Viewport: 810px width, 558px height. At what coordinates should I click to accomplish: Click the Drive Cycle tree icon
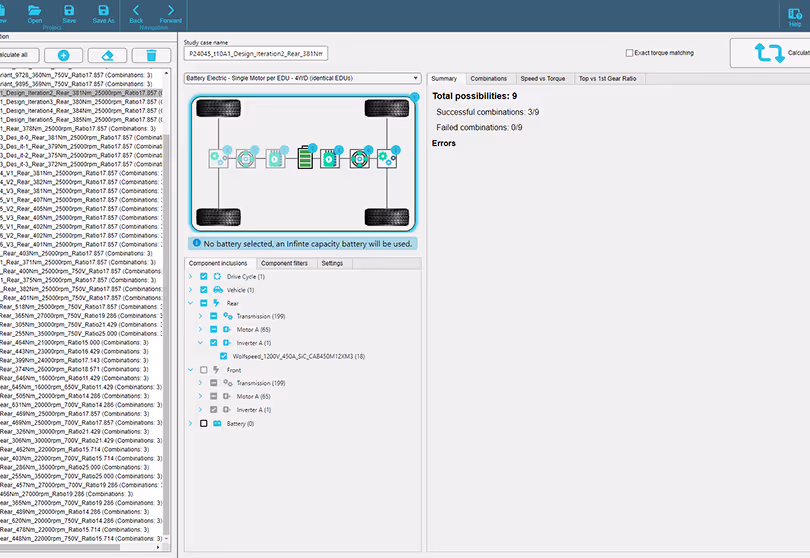pos(217,276)
